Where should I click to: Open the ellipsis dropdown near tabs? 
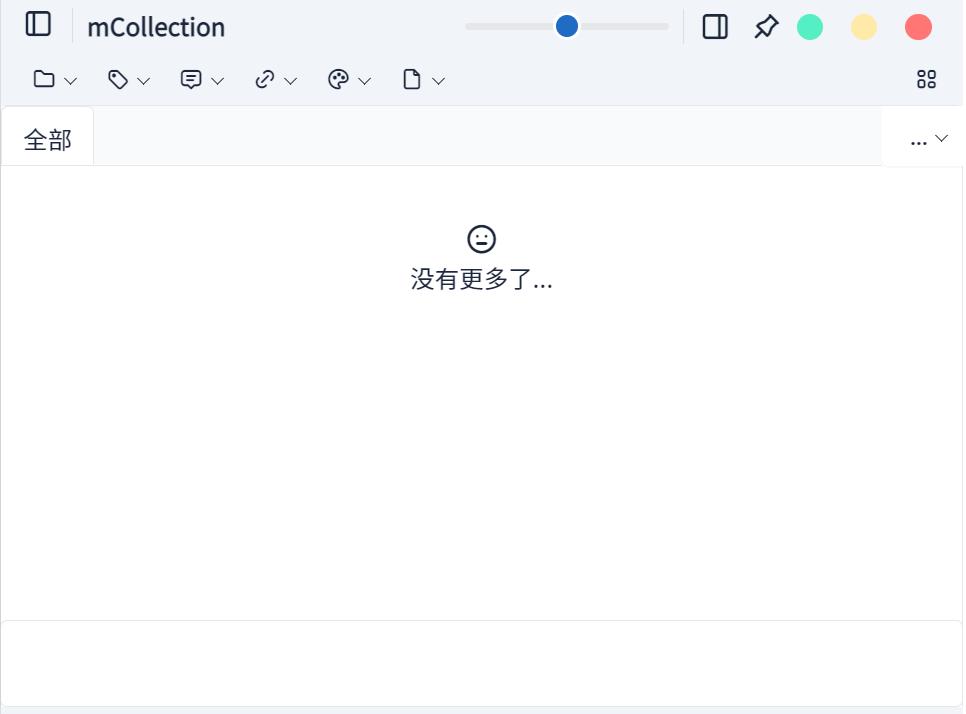pyautogui.click(x=925, y=139)
